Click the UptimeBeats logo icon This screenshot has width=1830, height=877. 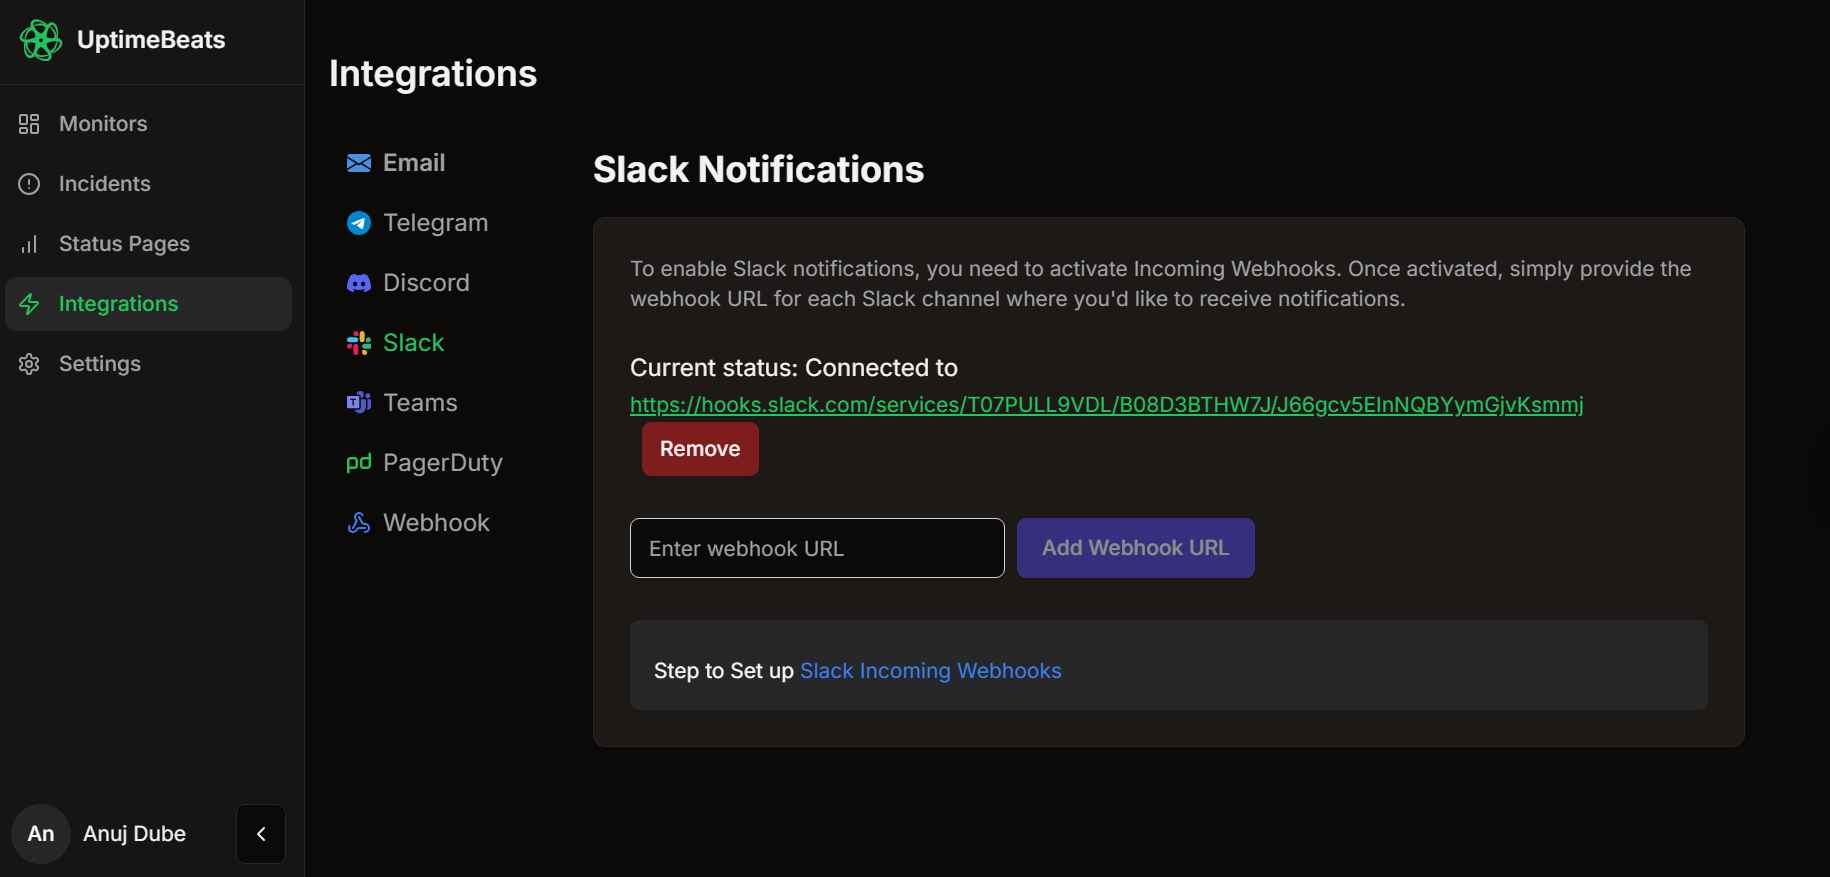[x=41, y=40]
